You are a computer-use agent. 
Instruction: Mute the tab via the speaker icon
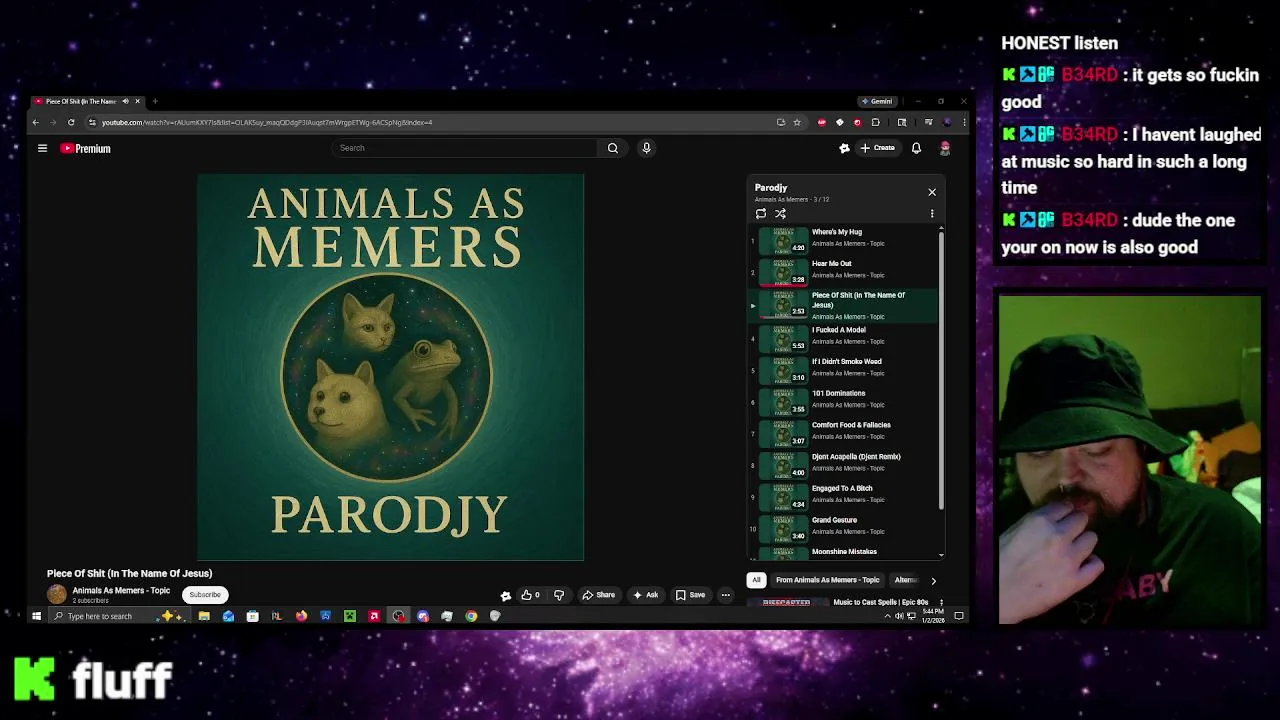125,101
